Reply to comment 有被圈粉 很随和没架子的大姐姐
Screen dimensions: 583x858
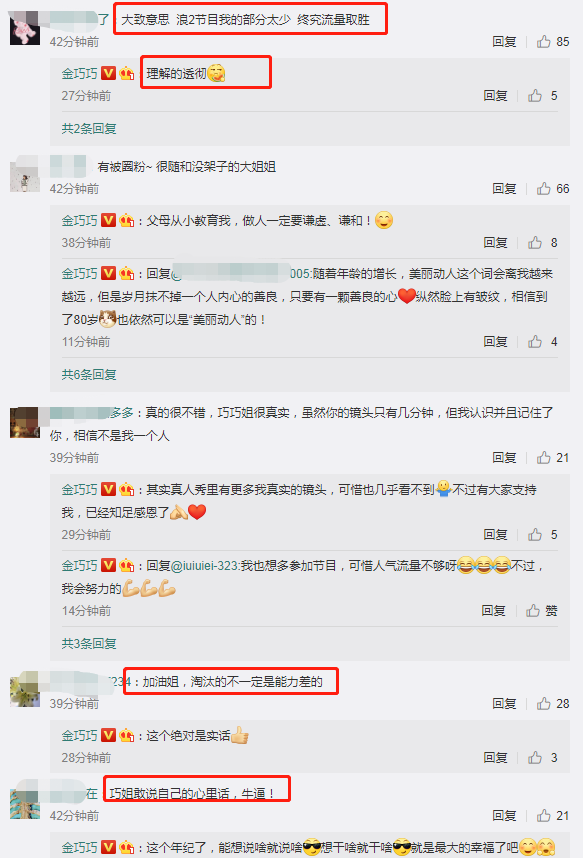504,189
